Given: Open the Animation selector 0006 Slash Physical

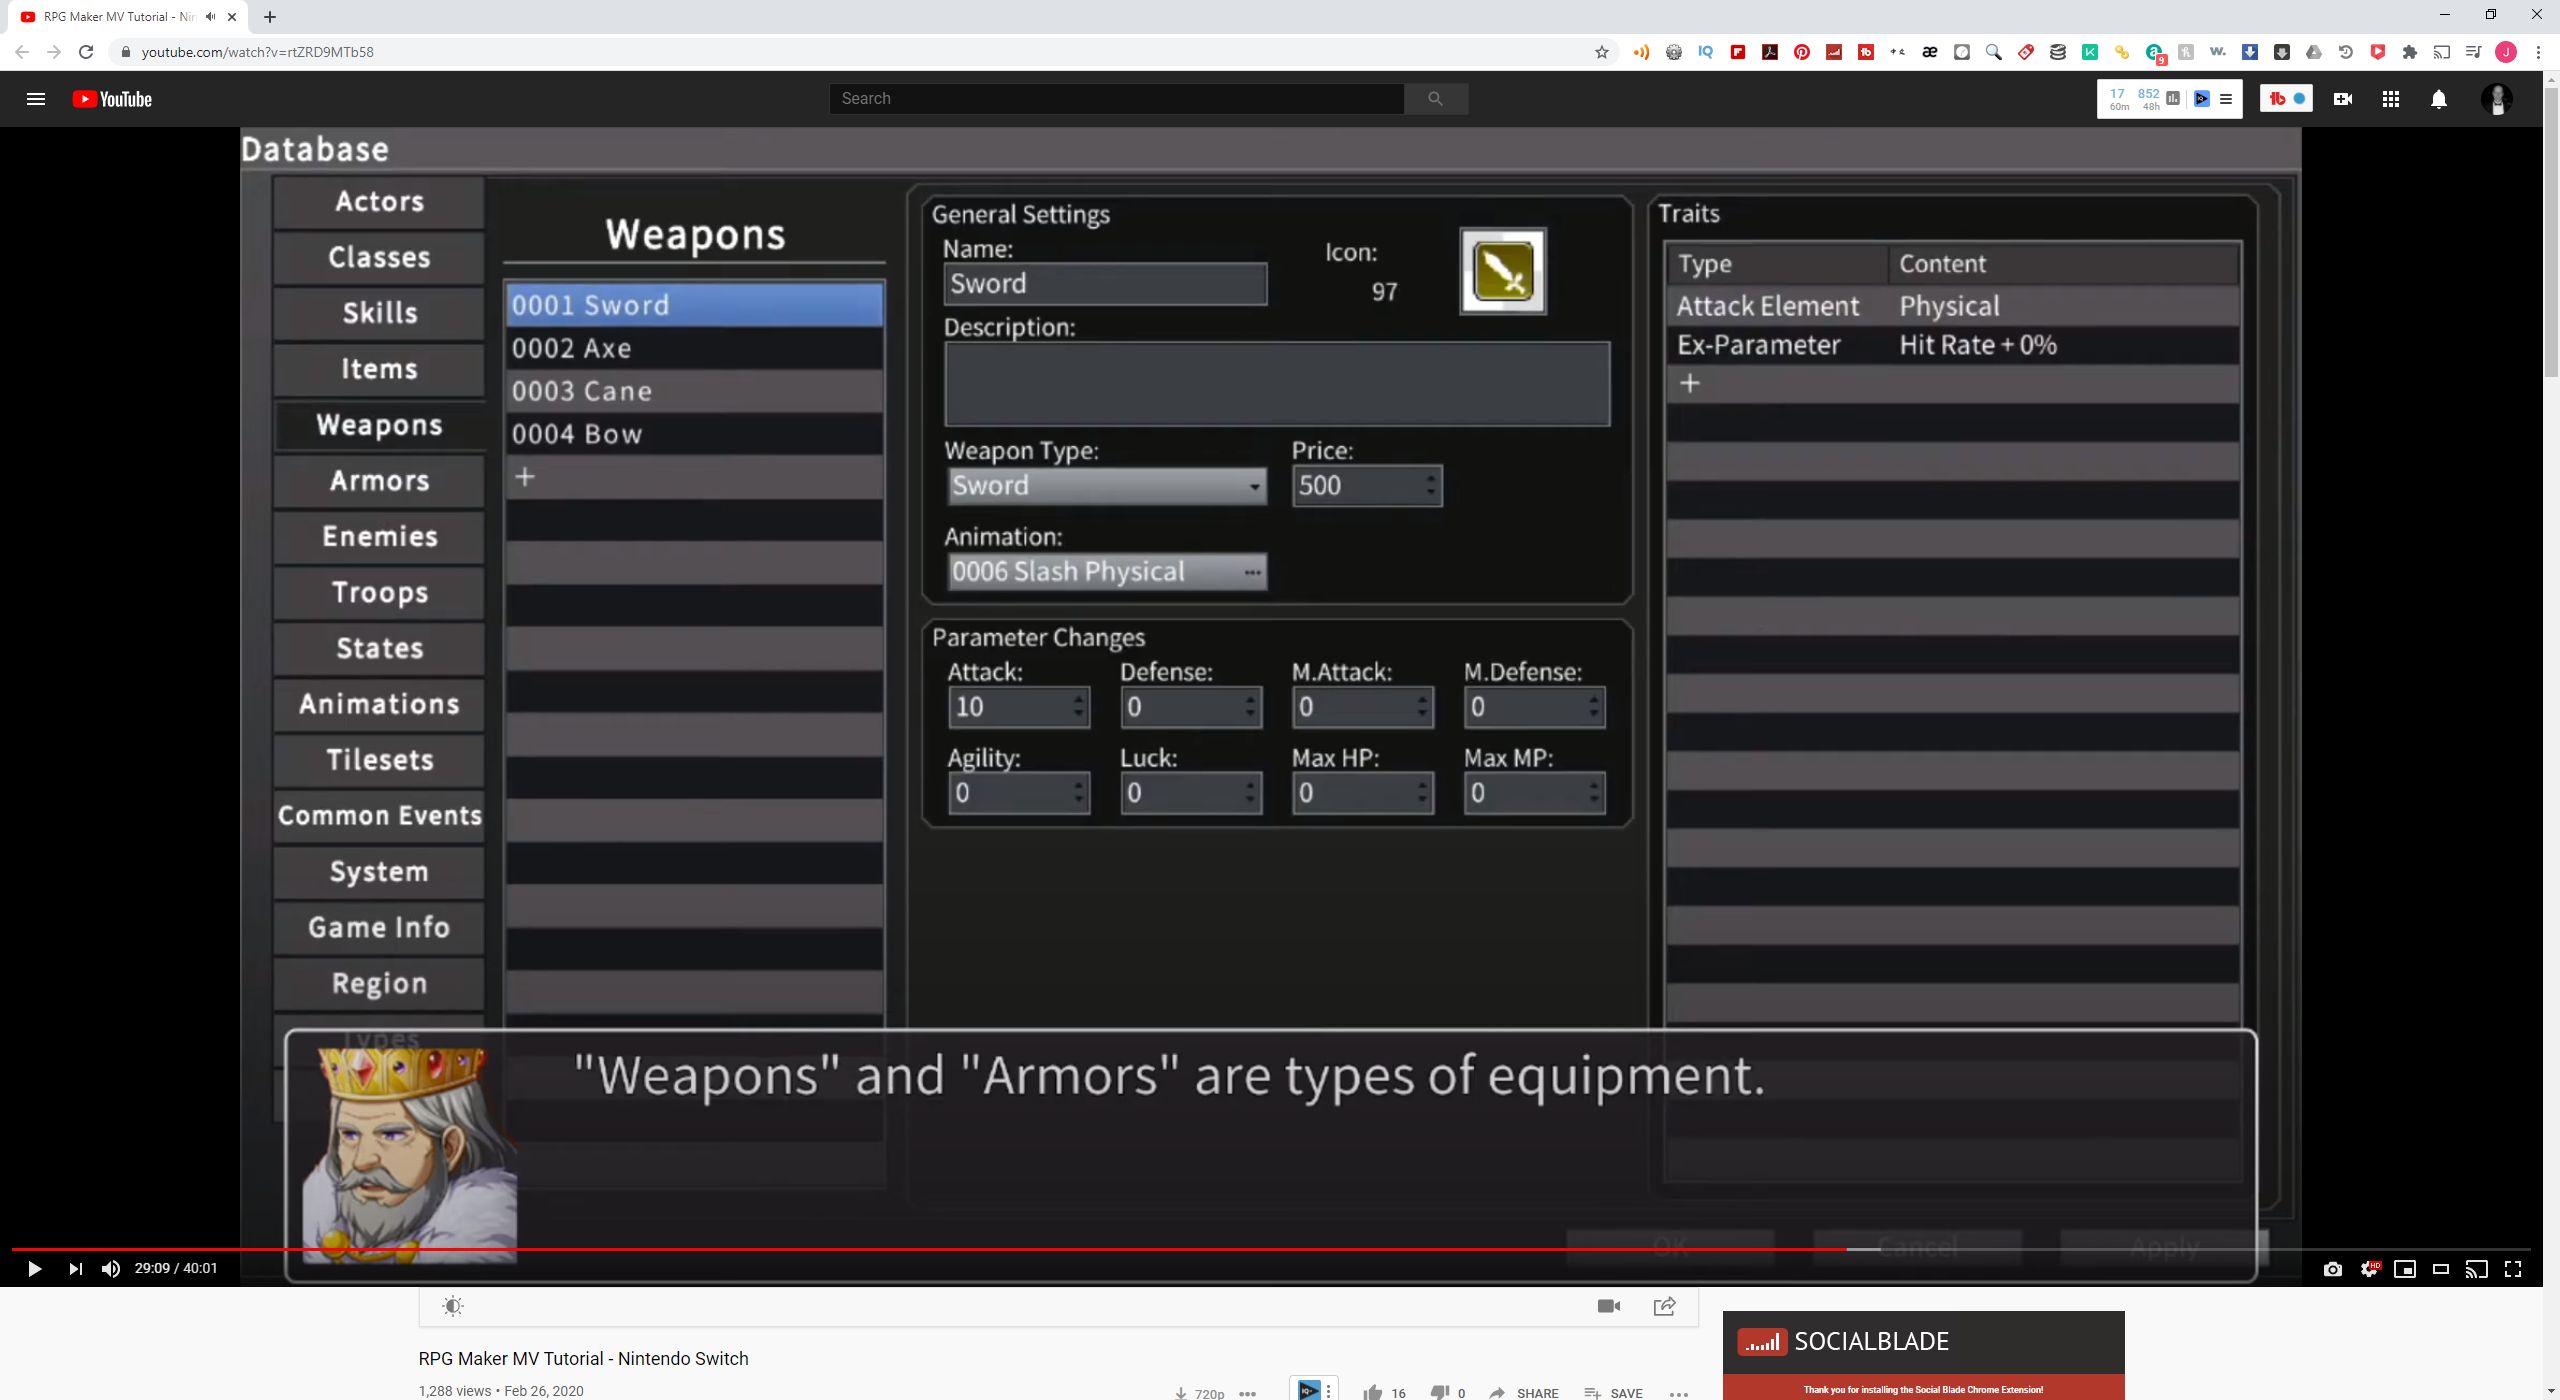Looking at the screenshot, I should tap(1106, 572).
